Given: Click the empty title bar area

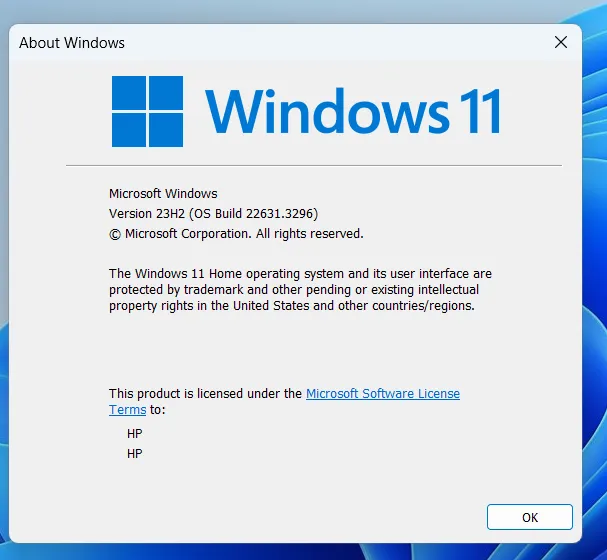Looking at the screenshot, I should coord(330,43).
